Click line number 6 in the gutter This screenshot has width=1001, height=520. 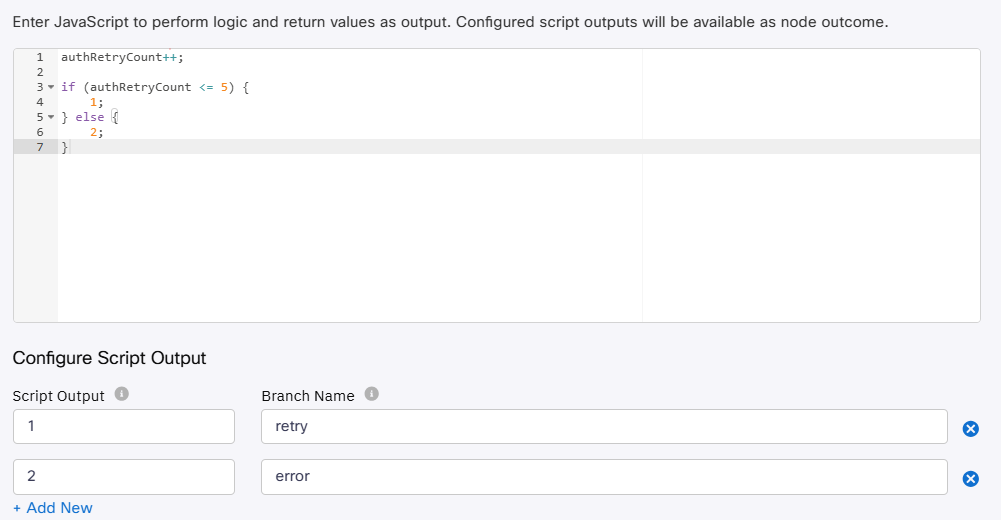(39, 132)
